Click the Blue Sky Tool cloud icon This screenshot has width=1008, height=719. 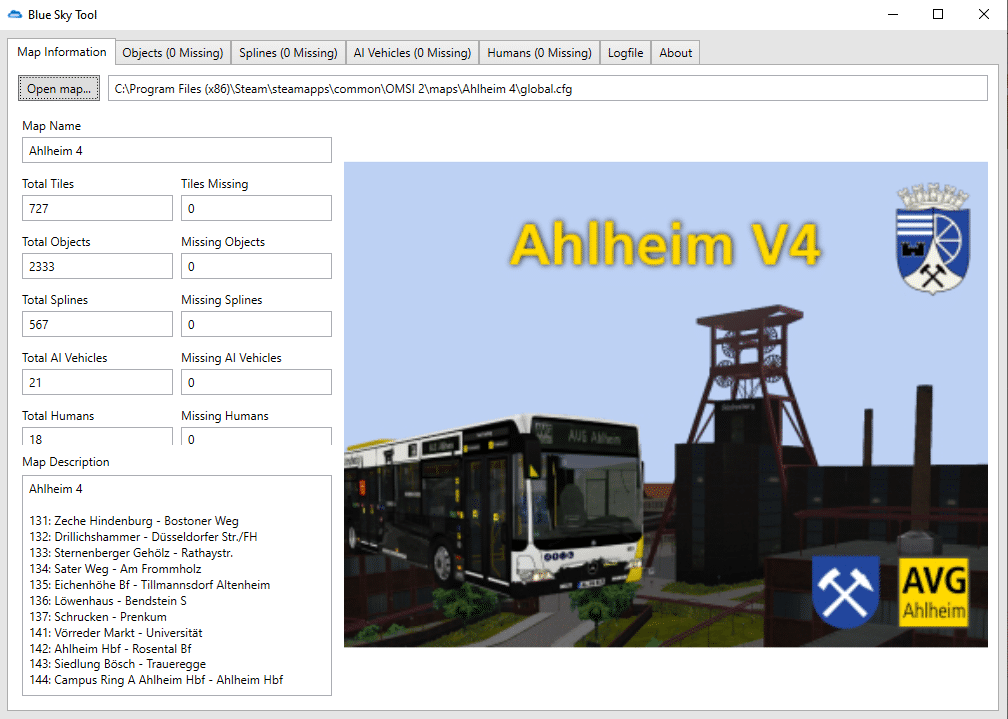[x=14, y=14]
